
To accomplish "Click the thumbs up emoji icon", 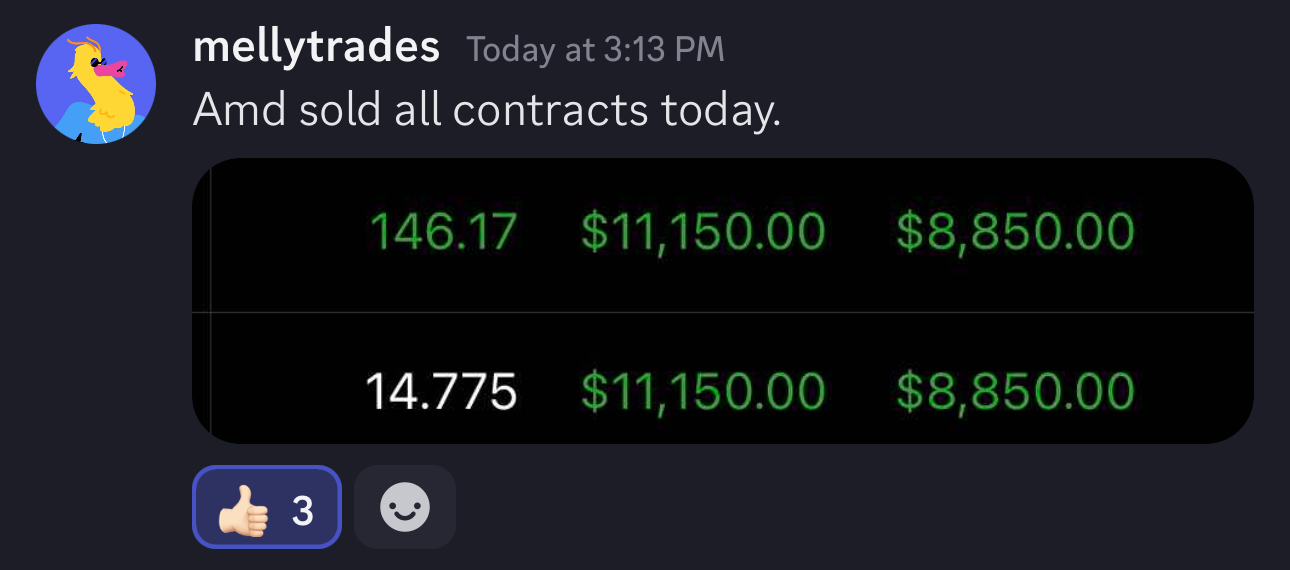I will click(244, 510).
